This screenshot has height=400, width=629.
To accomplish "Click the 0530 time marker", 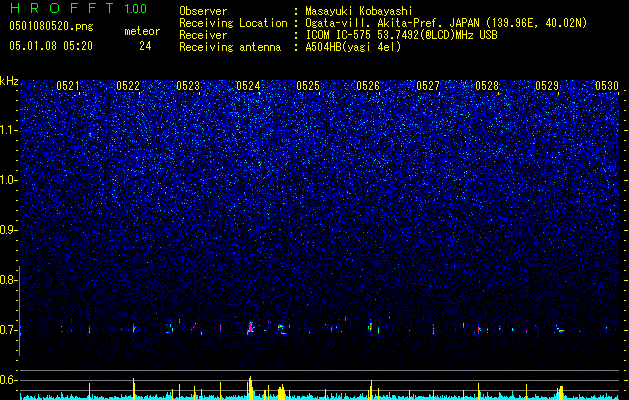I will tap(607, 86).
